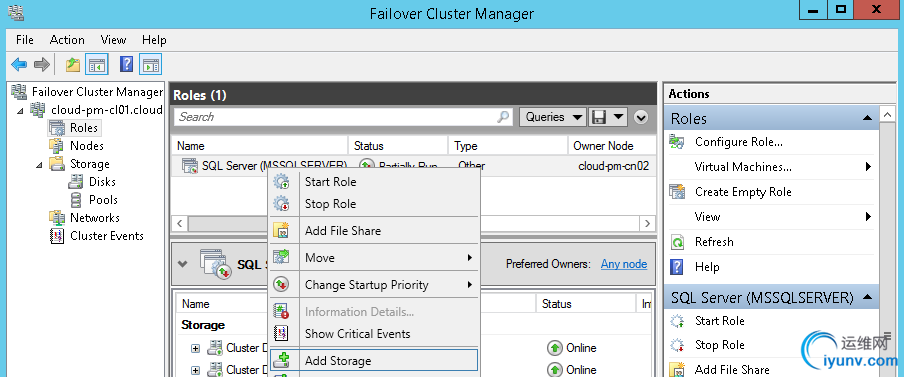Click the search magnifier icon
Screen dimensions: 904x377
tap(504, 117)
